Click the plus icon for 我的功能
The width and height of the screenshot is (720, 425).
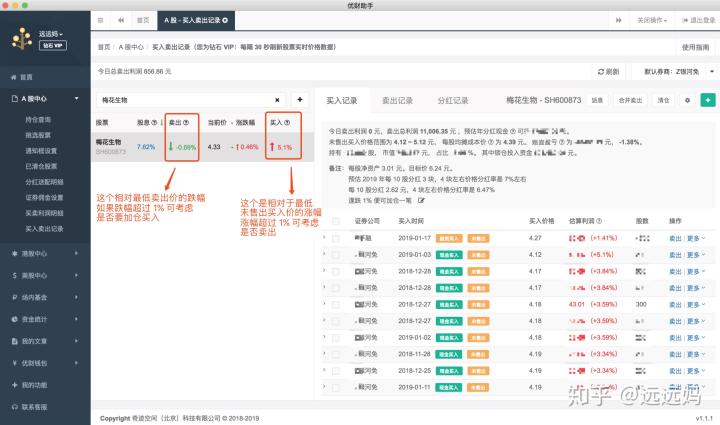14,385
